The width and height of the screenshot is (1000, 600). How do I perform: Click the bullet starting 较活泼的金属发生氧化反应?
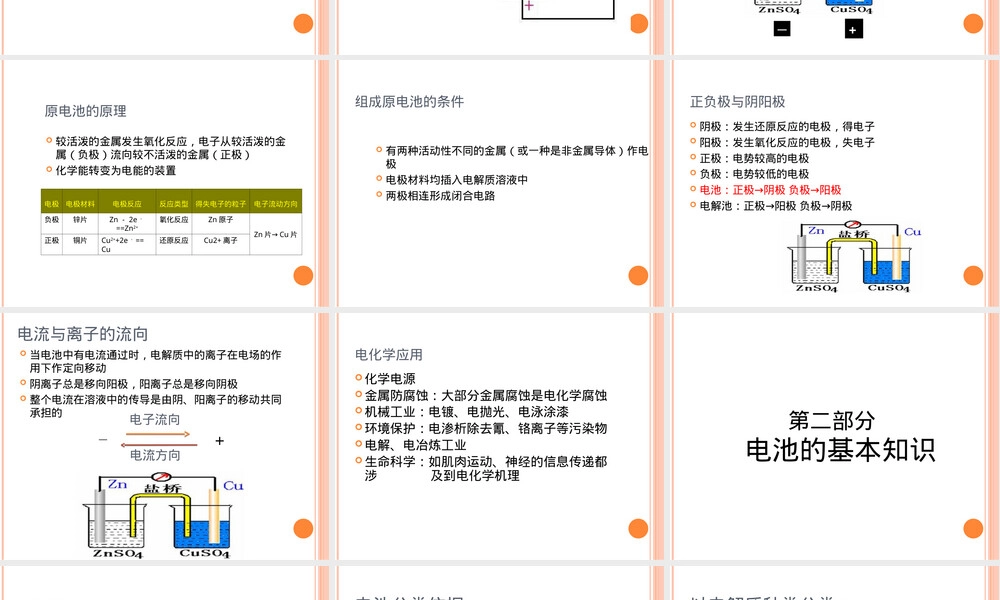[170, 148]
